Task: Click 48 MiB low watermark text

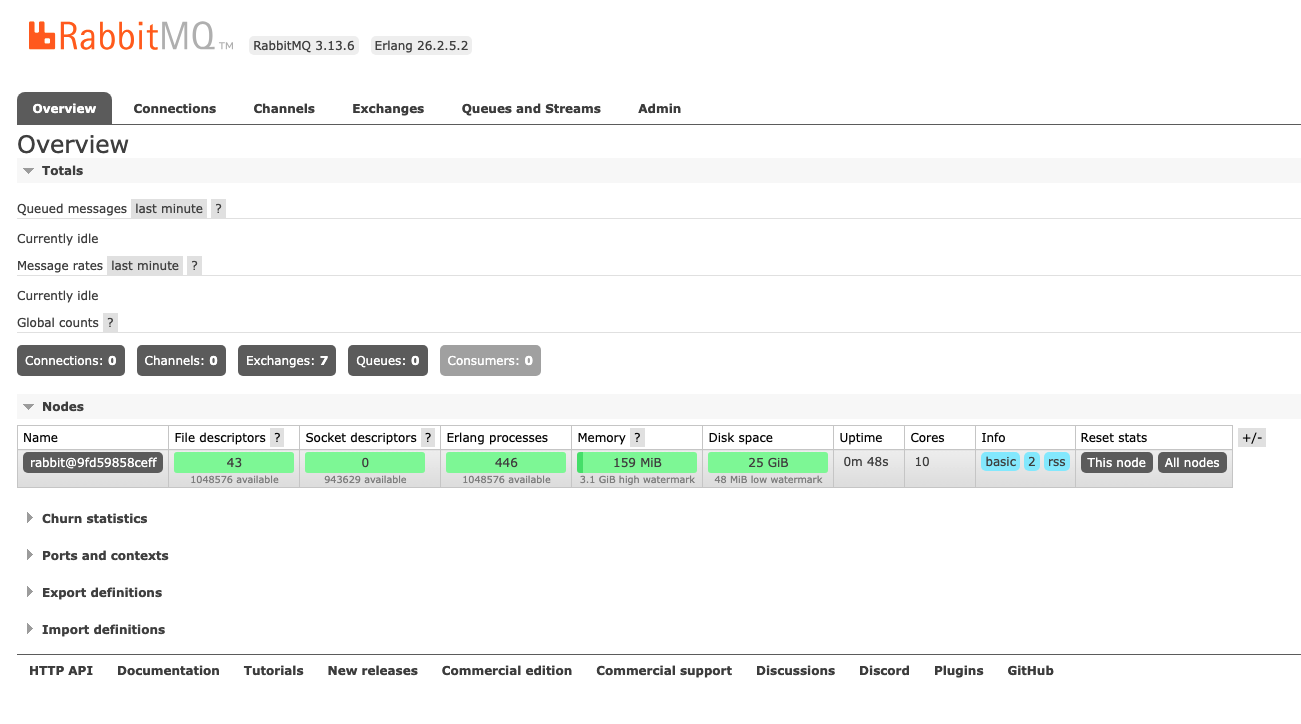Action: 768,480
